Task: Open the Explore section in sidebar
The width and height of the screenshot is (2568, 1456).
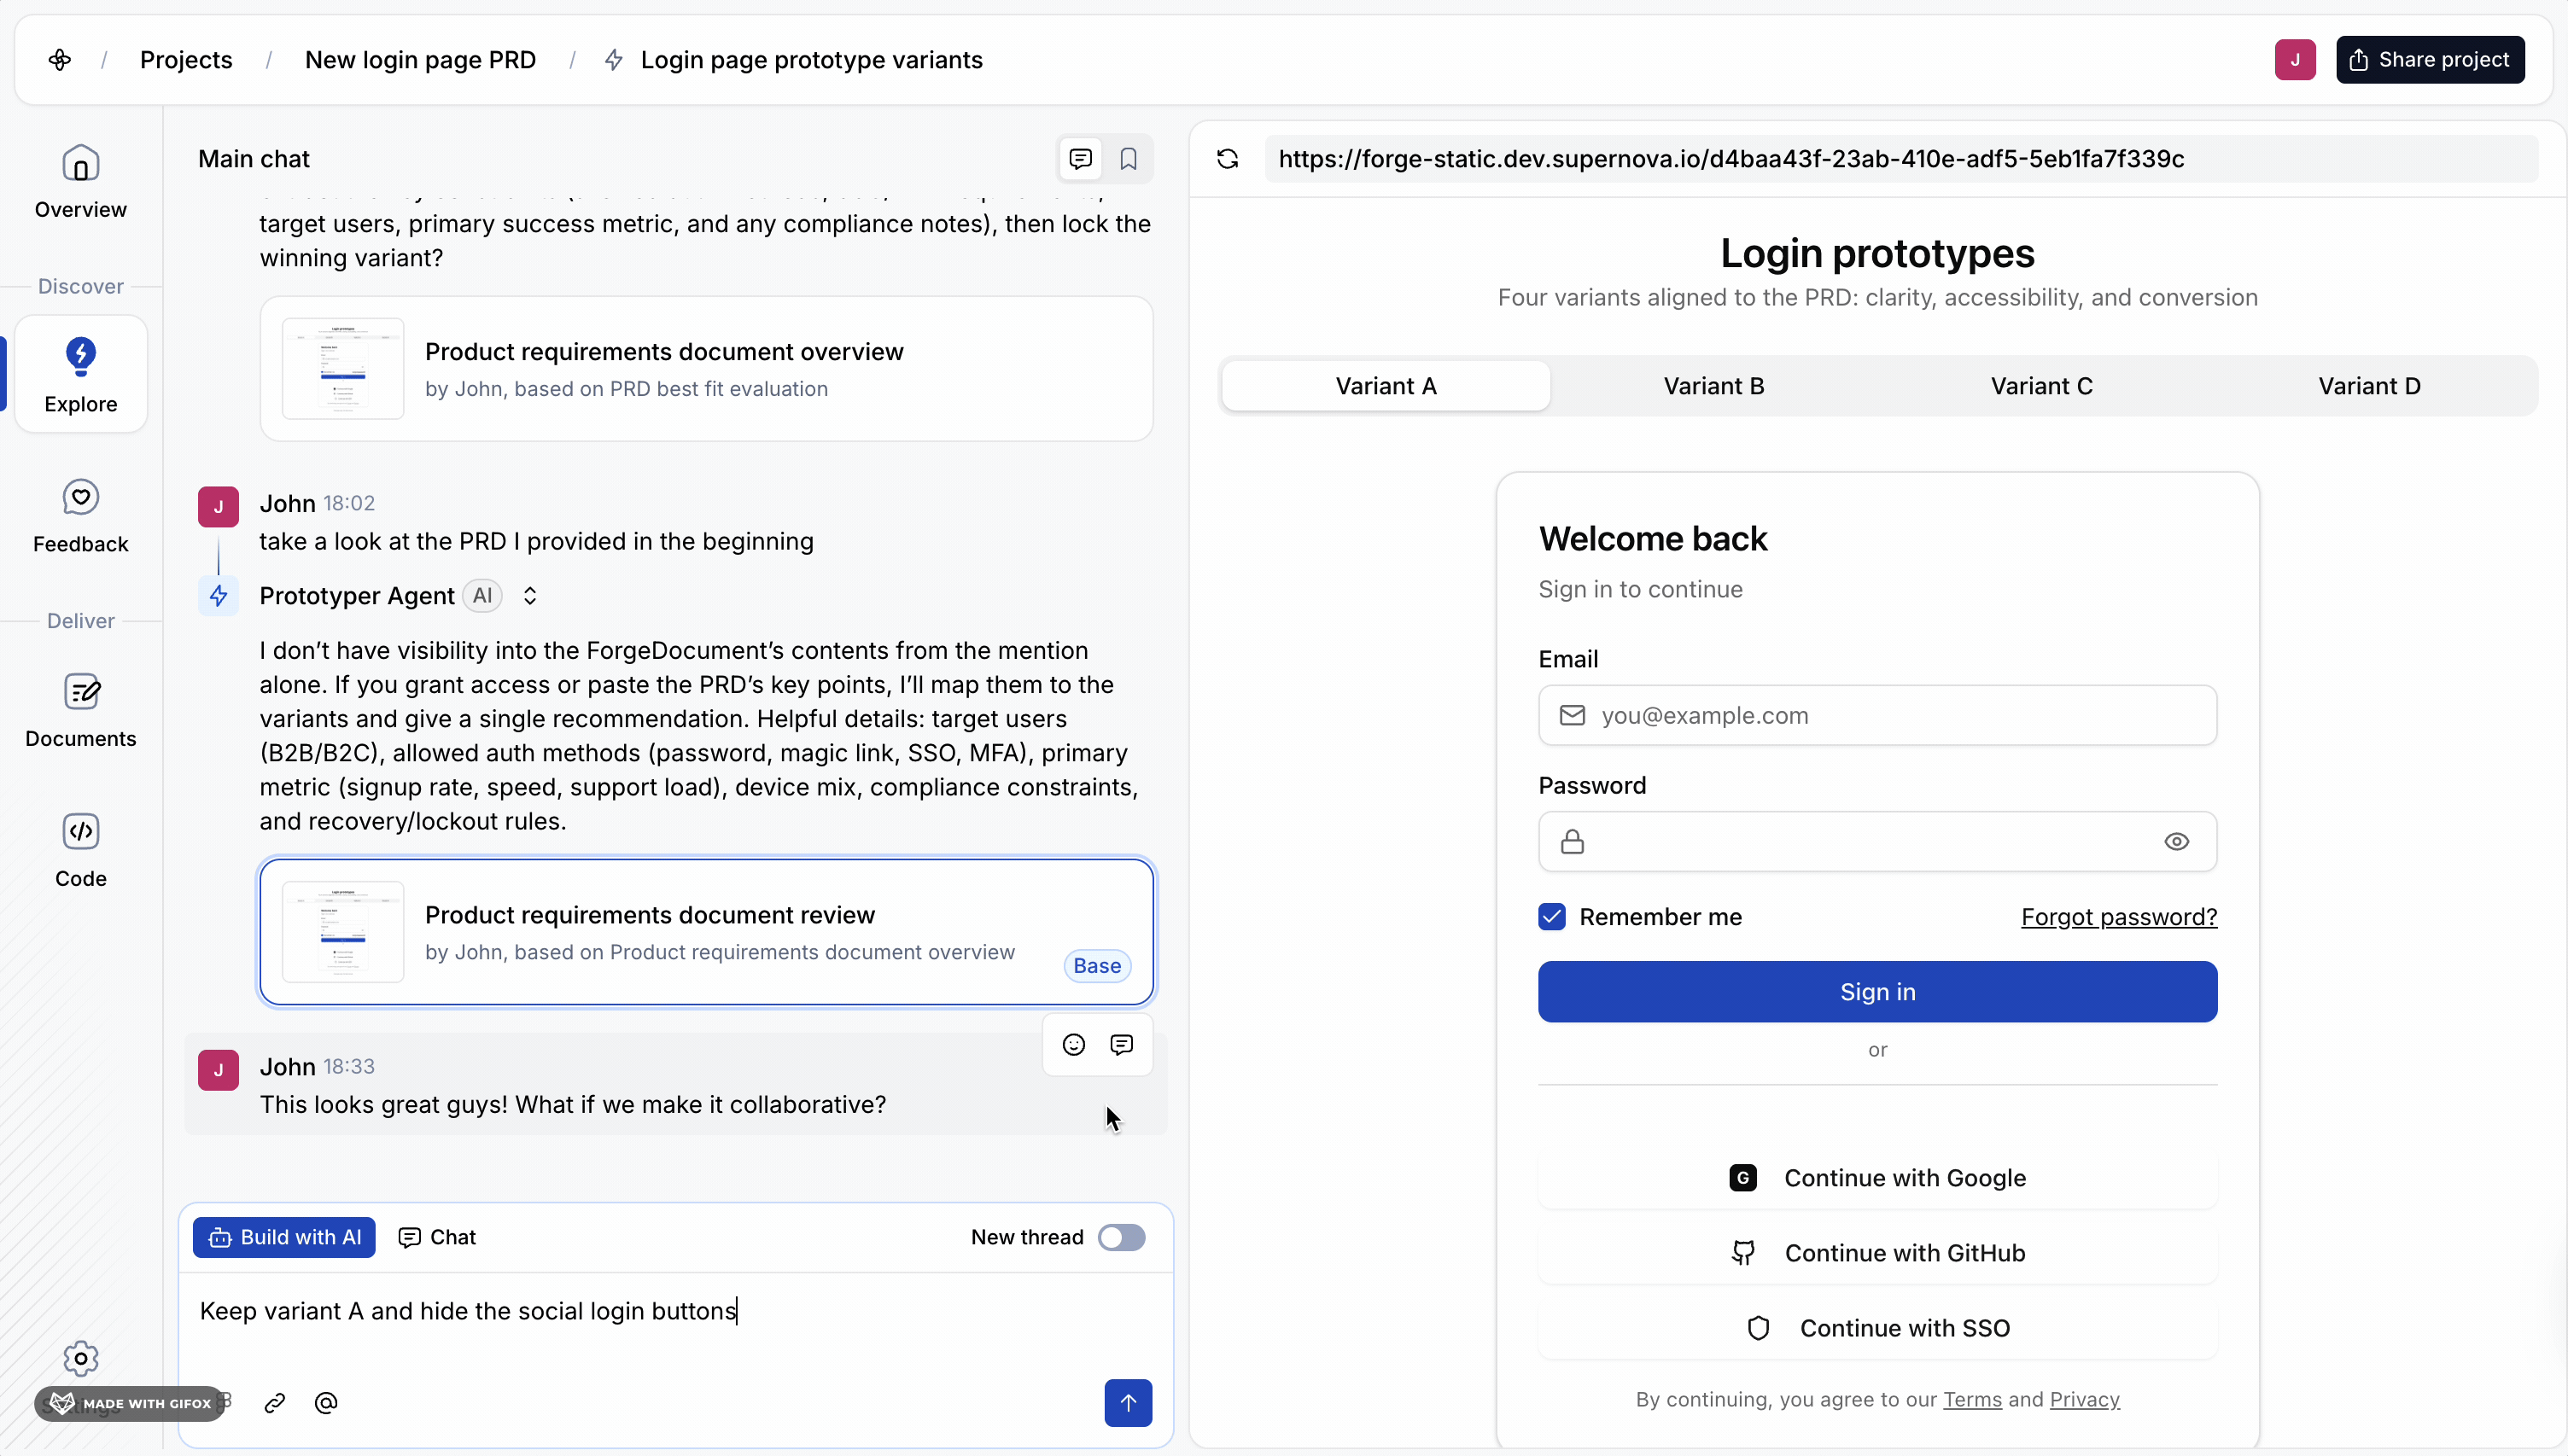Action: tap(80, 374)
